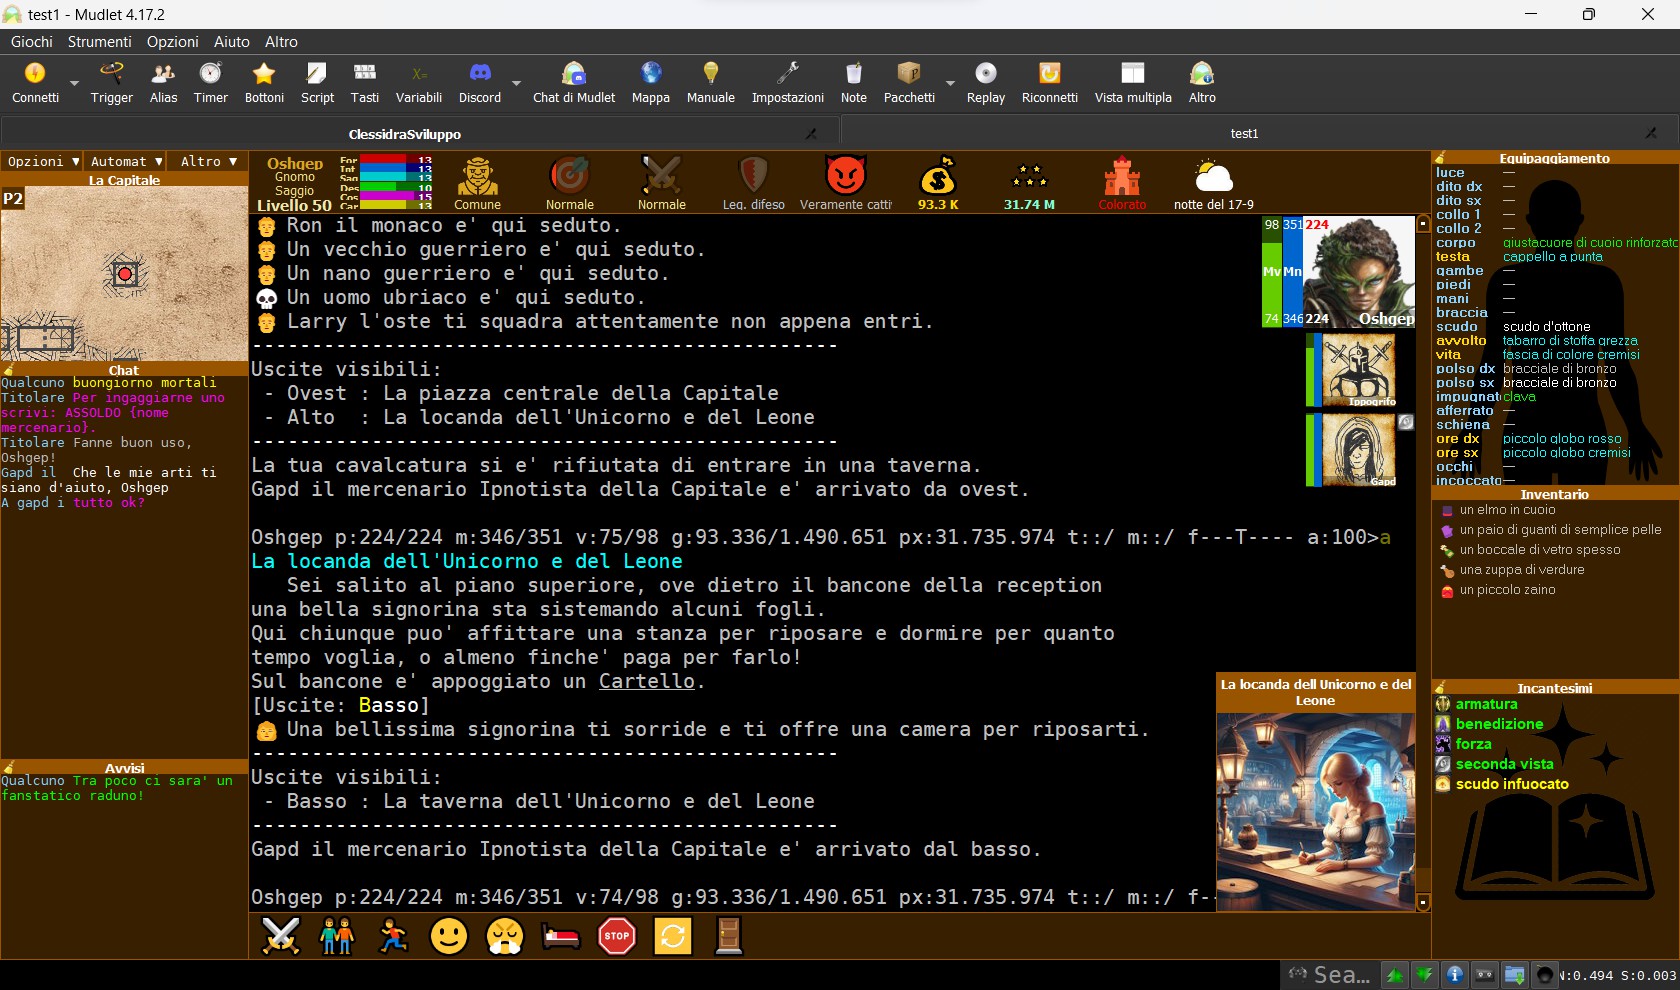The height and width of the screenshot is (990, 1680).
Task: Switch to the ClessidraSviluppo tab
Action: pos(405,134)
